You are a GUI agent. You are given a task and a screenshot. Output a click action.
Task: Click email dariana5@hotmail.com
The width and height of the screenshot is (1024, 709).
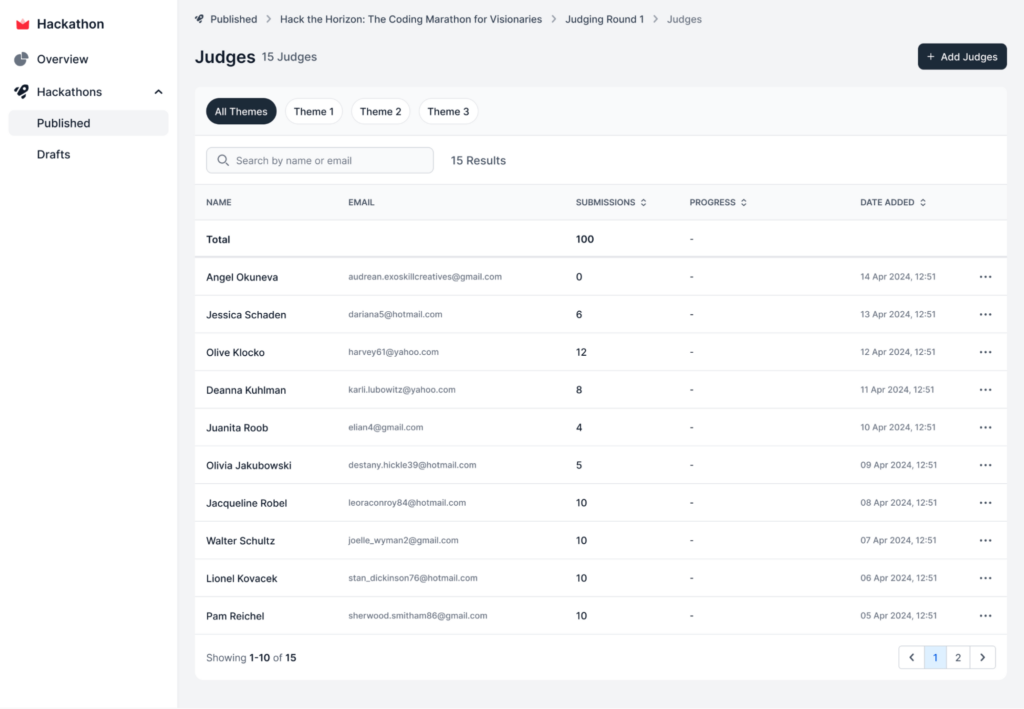point(395,314)
